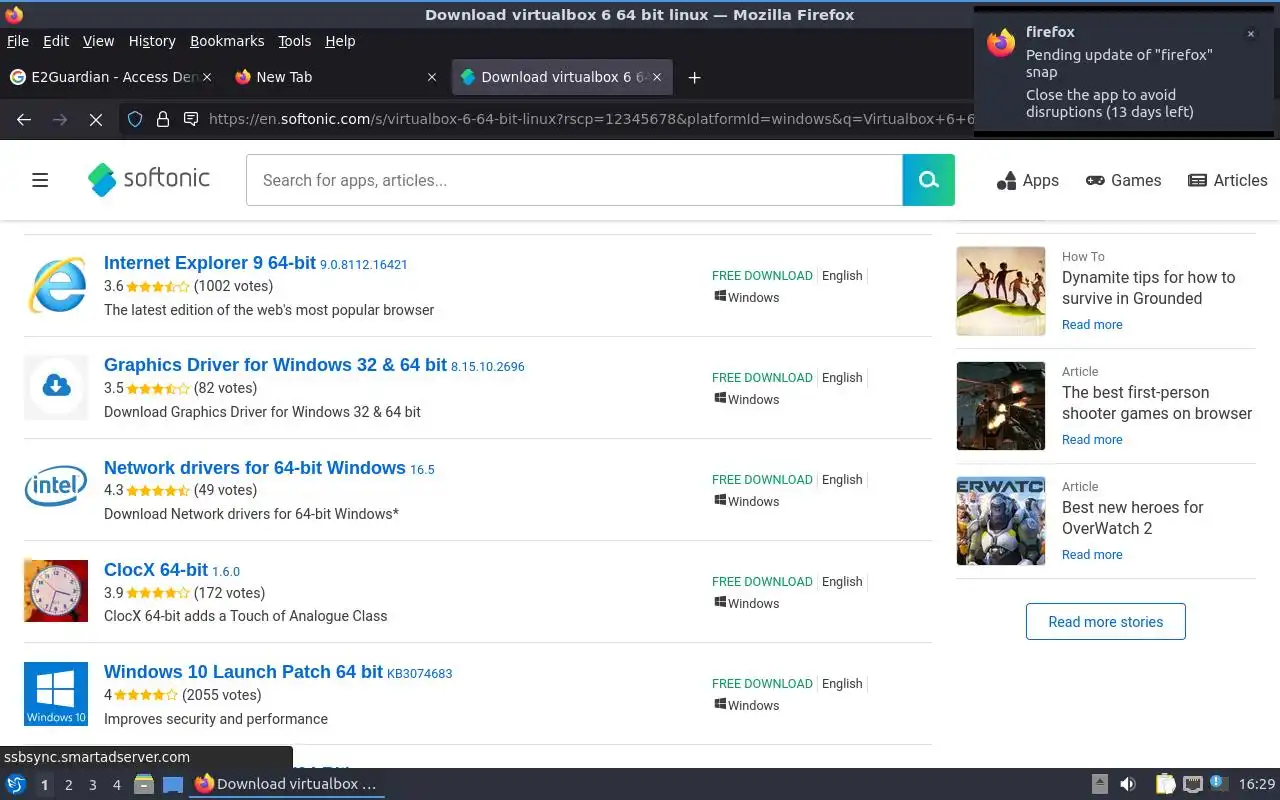Click FREE DOWNLOAD for Windows 10 Launch Patch
Screen dimensions: 1280x800
(762, 684)
